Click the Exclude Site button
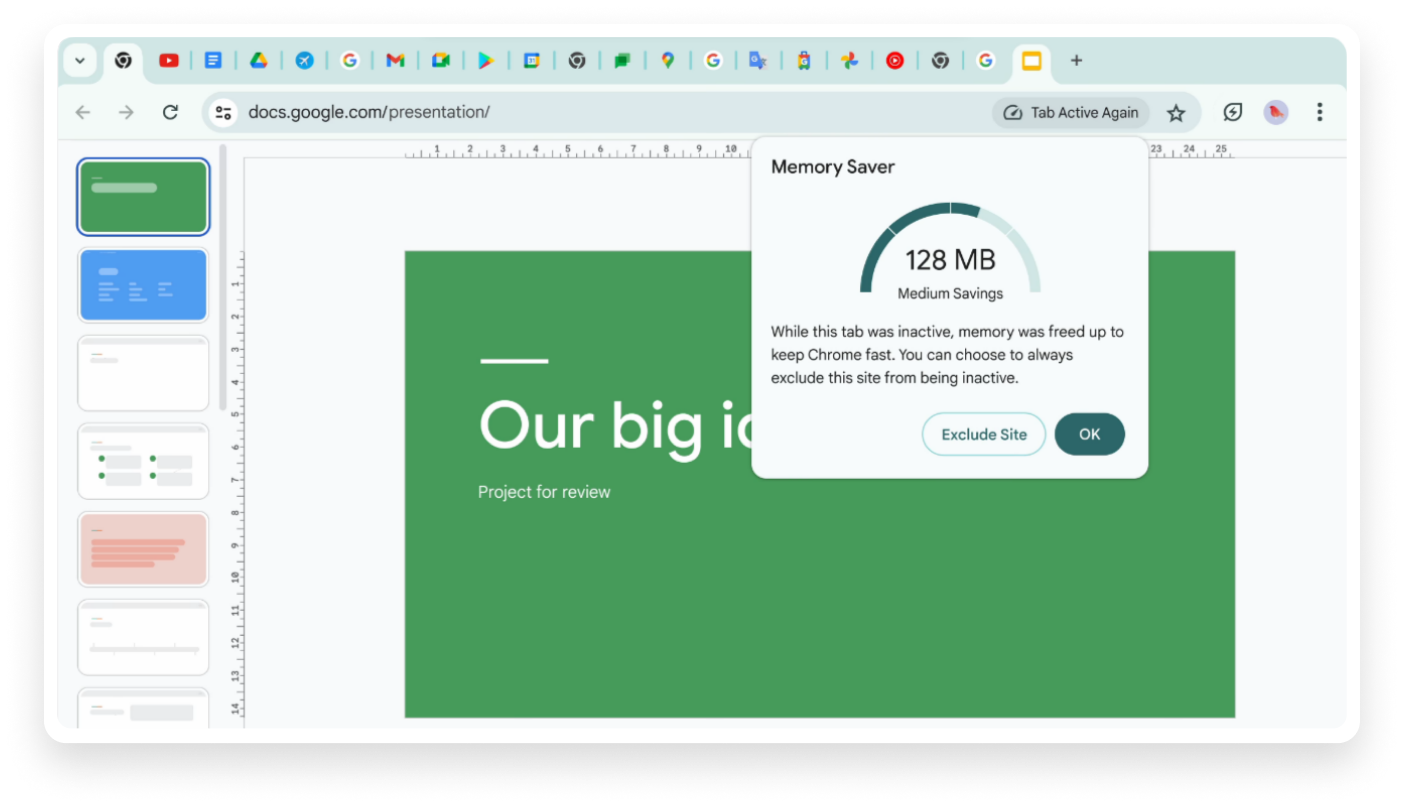This screenshot has height=808, width=1404. click(x=983, y=435)
